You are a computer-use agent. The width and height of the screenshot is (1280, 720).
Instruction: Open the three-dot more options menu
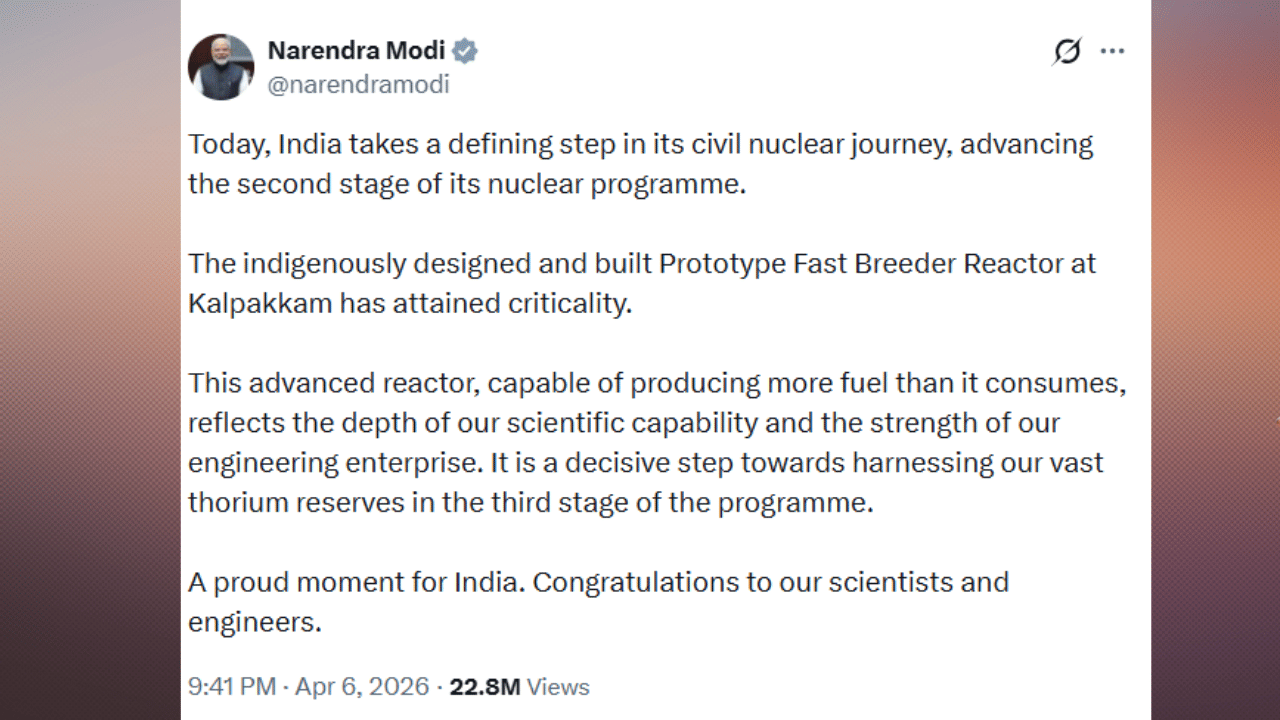pos(1112,51)
